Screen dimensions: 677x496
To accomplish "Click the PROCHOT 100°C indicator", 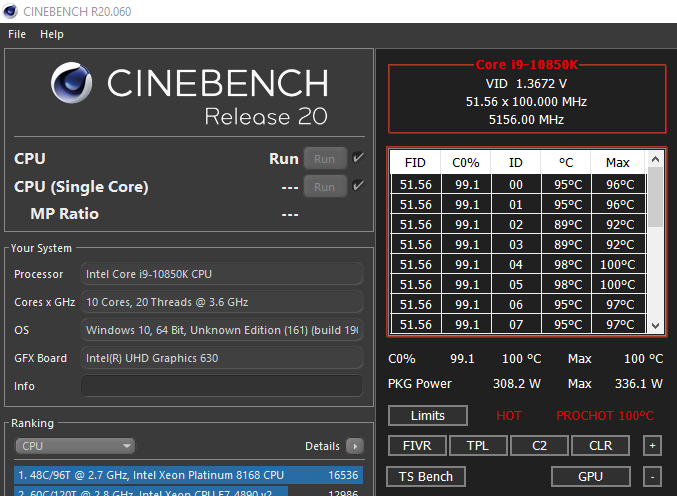I will 604,416.
